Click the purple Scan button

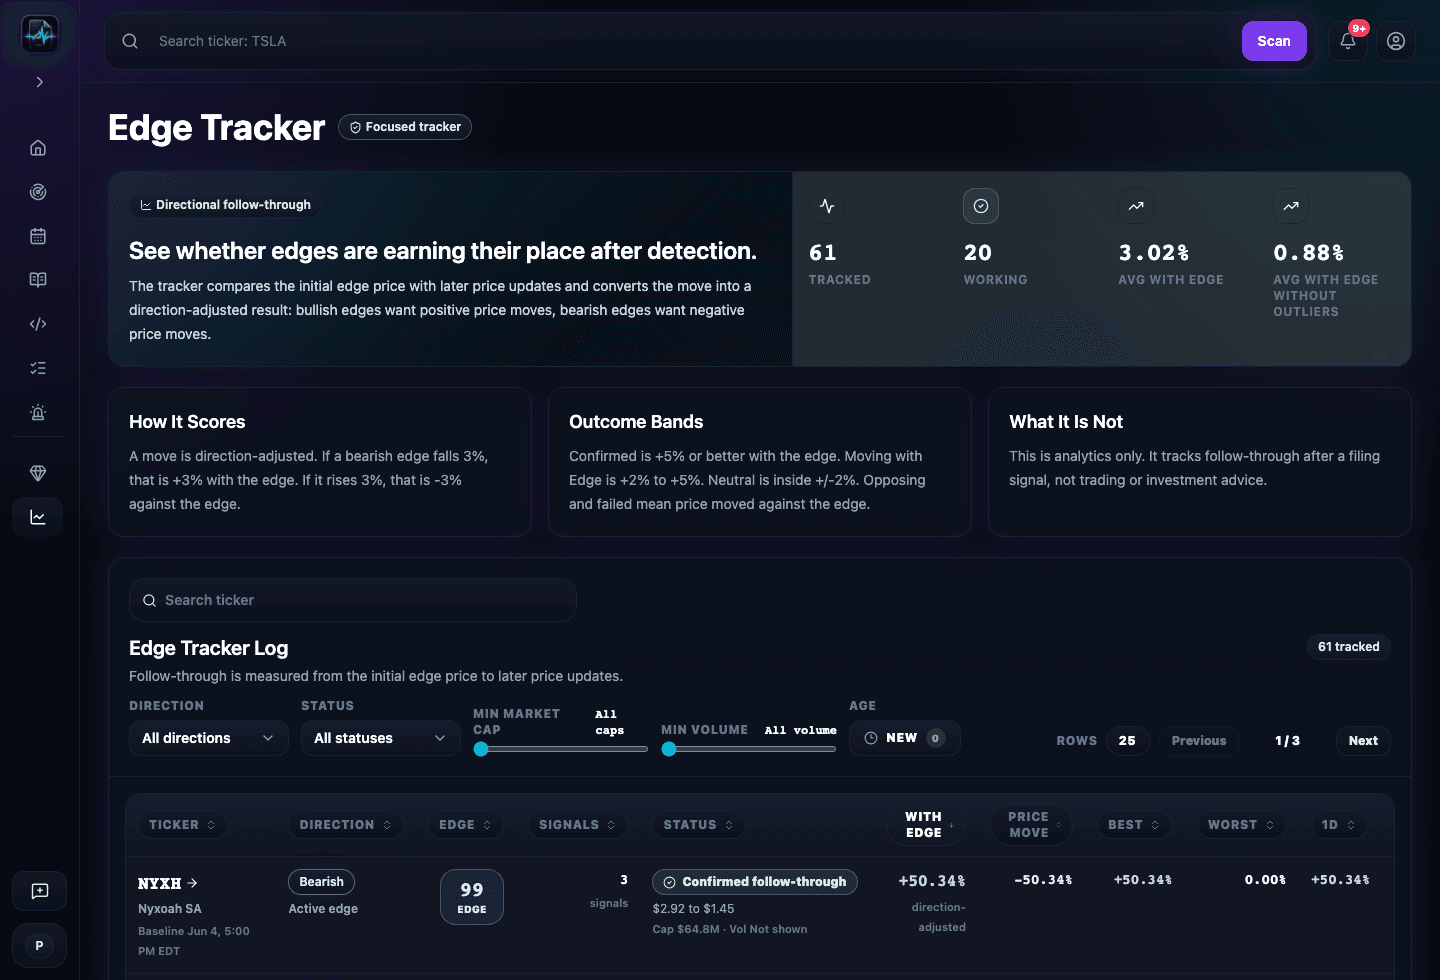coord(1274,41)
